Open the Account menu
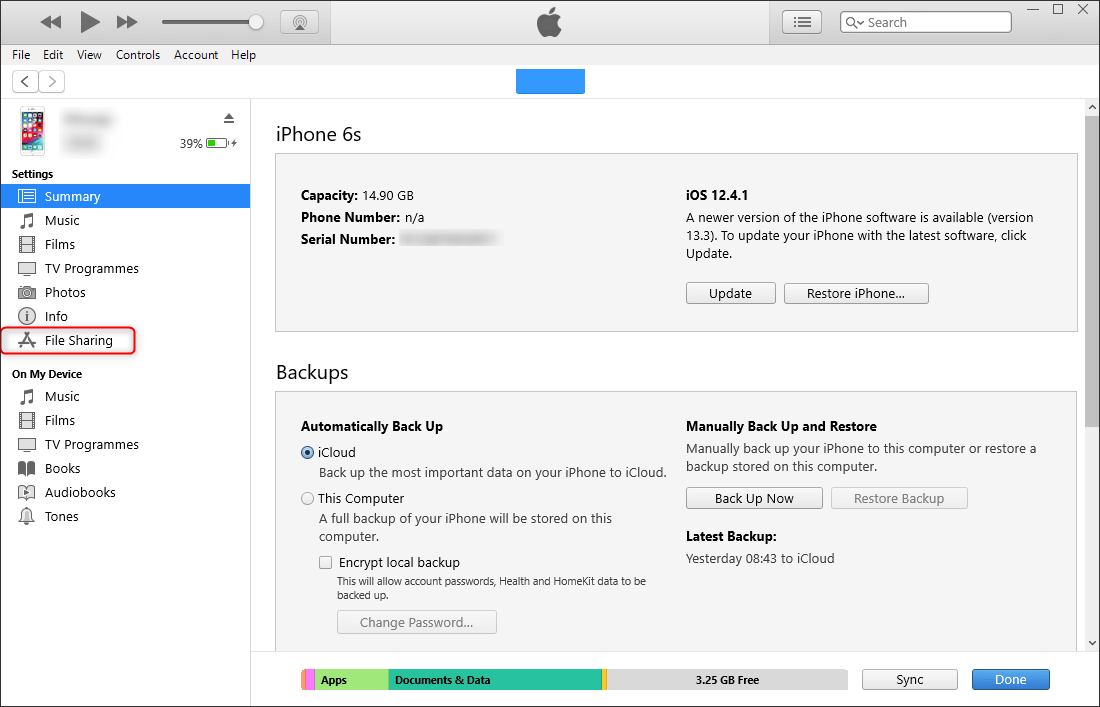The height and width of the screenshot is (707, 1100). pyautogui.click(x=196, y=55)
